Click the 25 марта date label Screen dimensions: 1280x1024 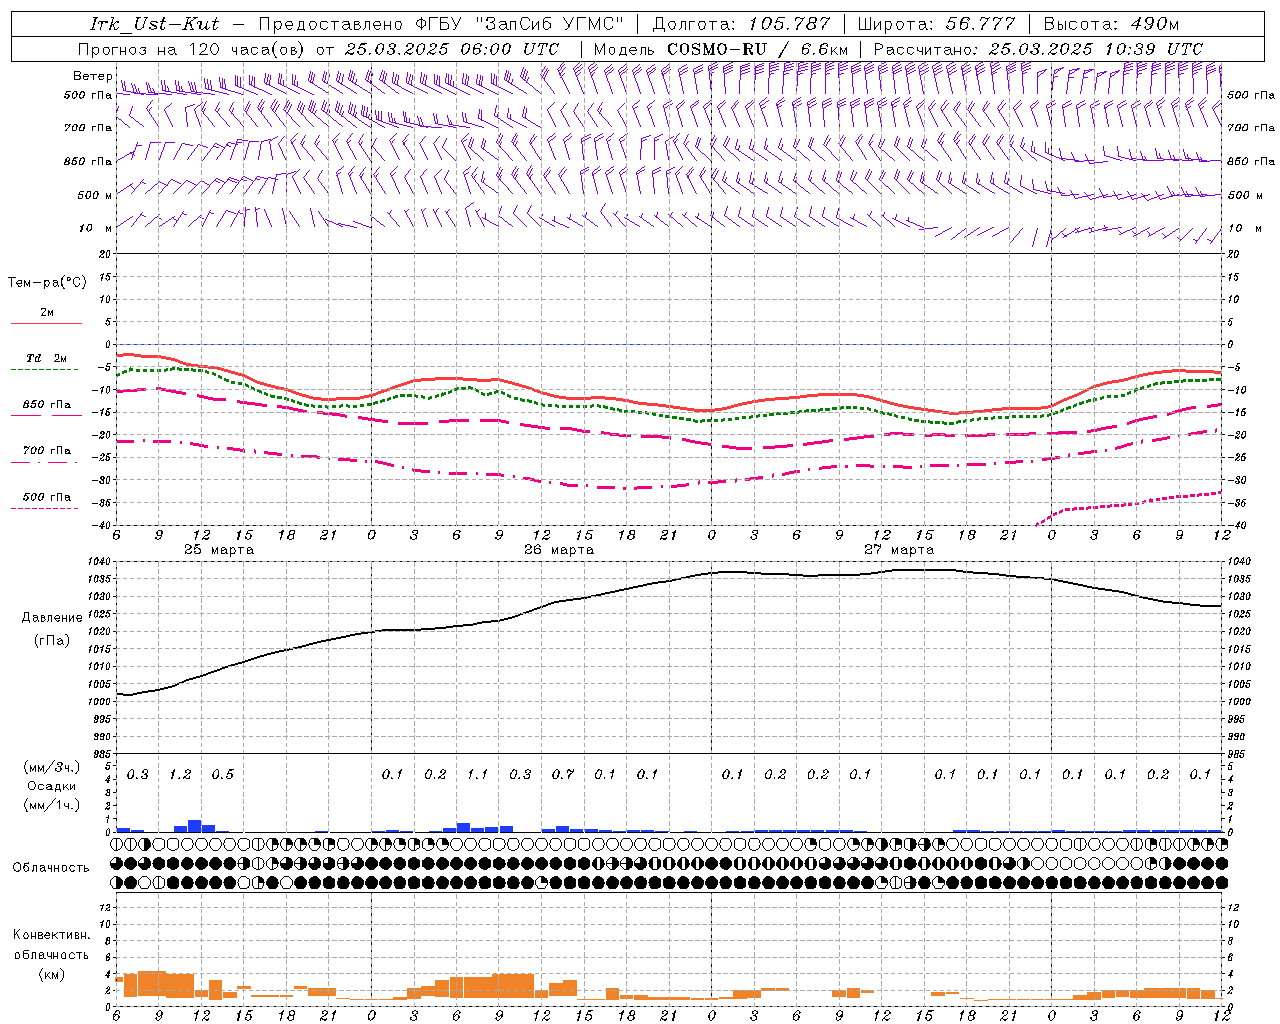(219, 549)
